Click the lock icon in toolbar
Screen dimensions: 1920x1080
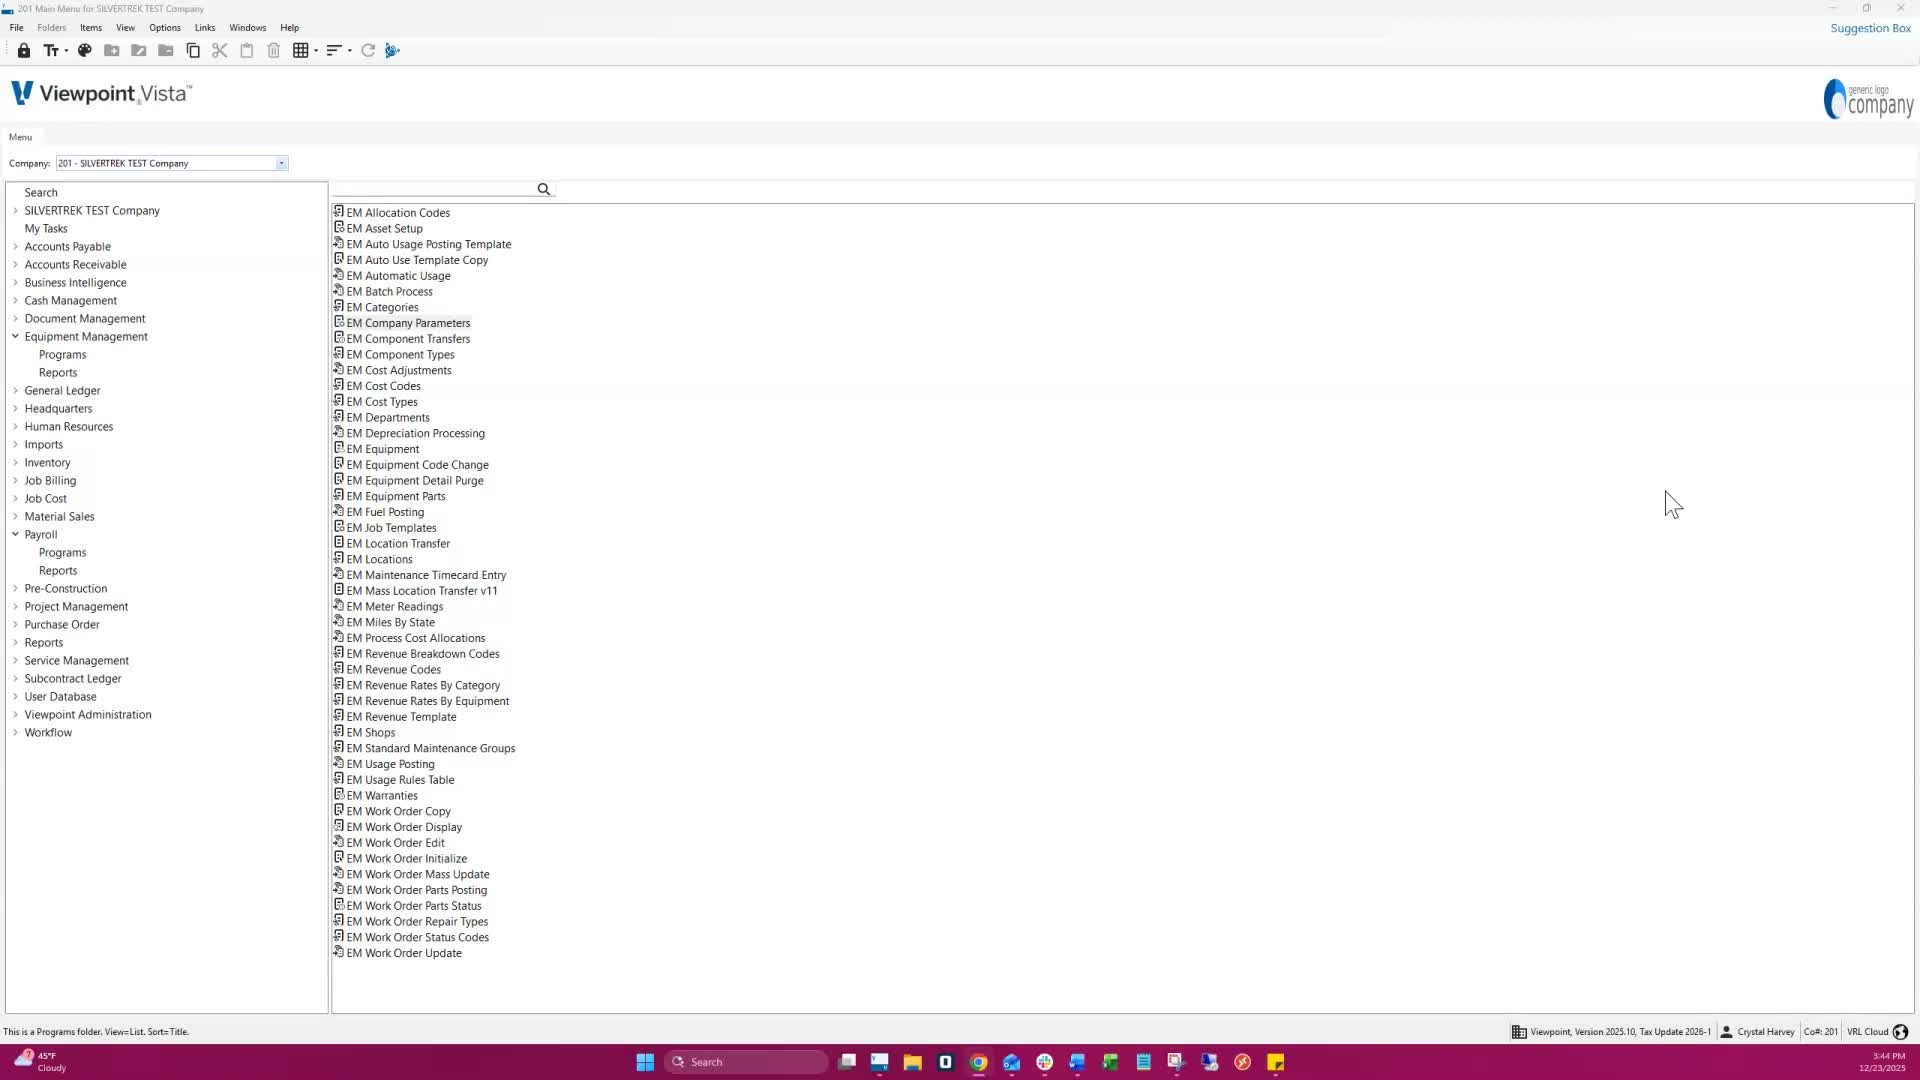24,50
